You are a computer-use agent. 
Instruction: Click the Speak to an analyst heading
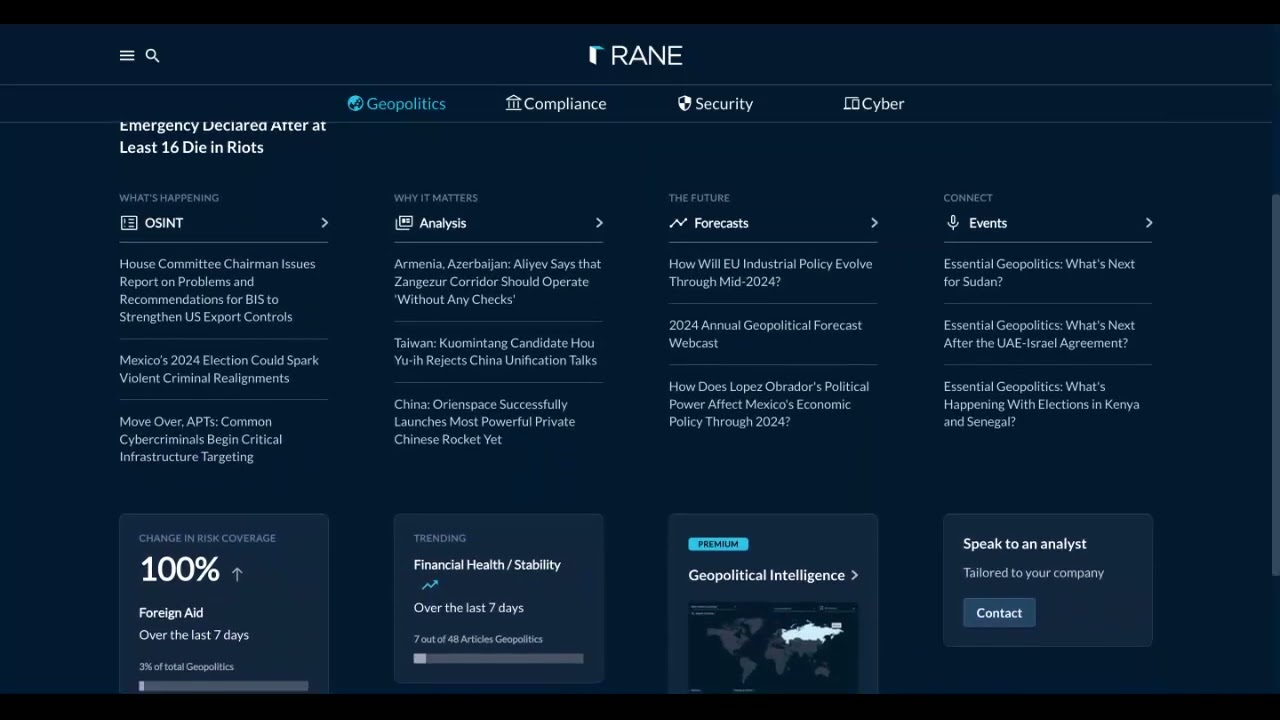[1025, 544]
